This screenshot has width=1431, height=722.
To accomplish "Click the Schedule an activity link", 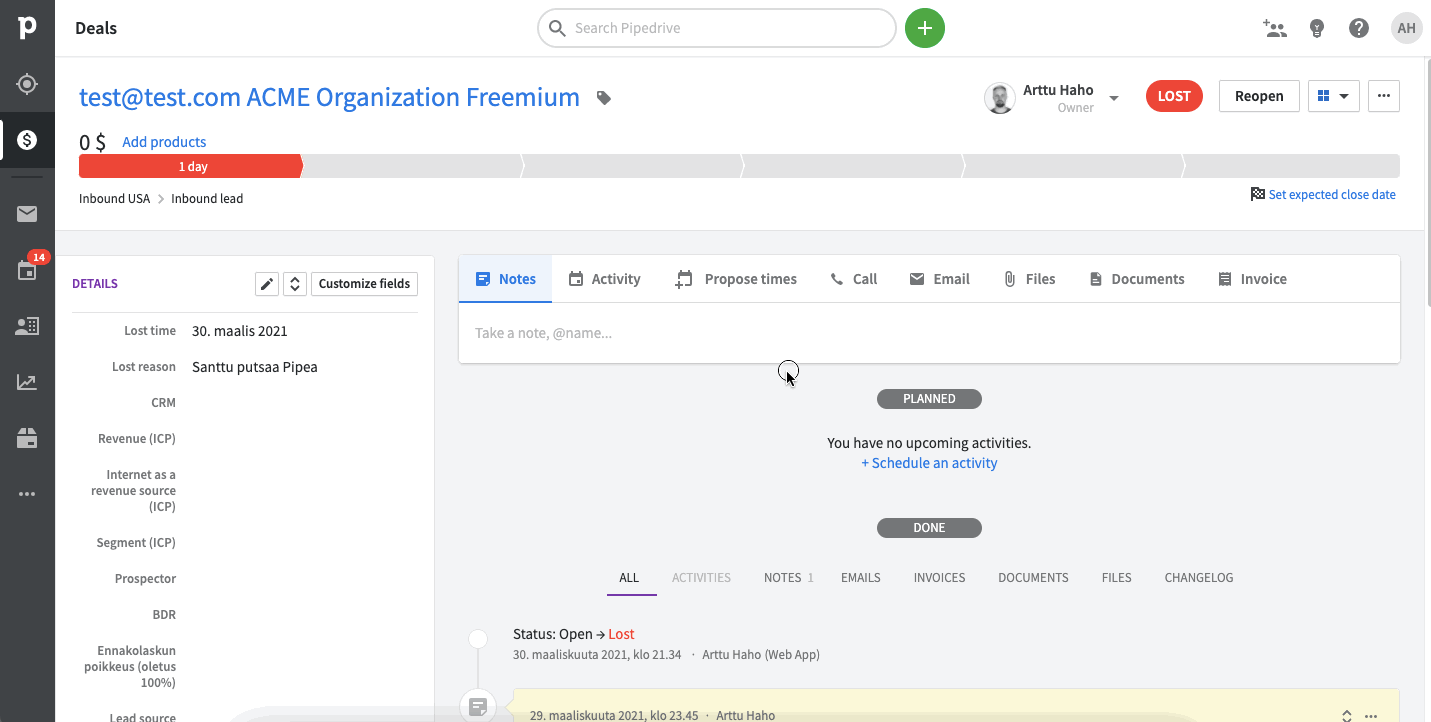I will [929, 463].
